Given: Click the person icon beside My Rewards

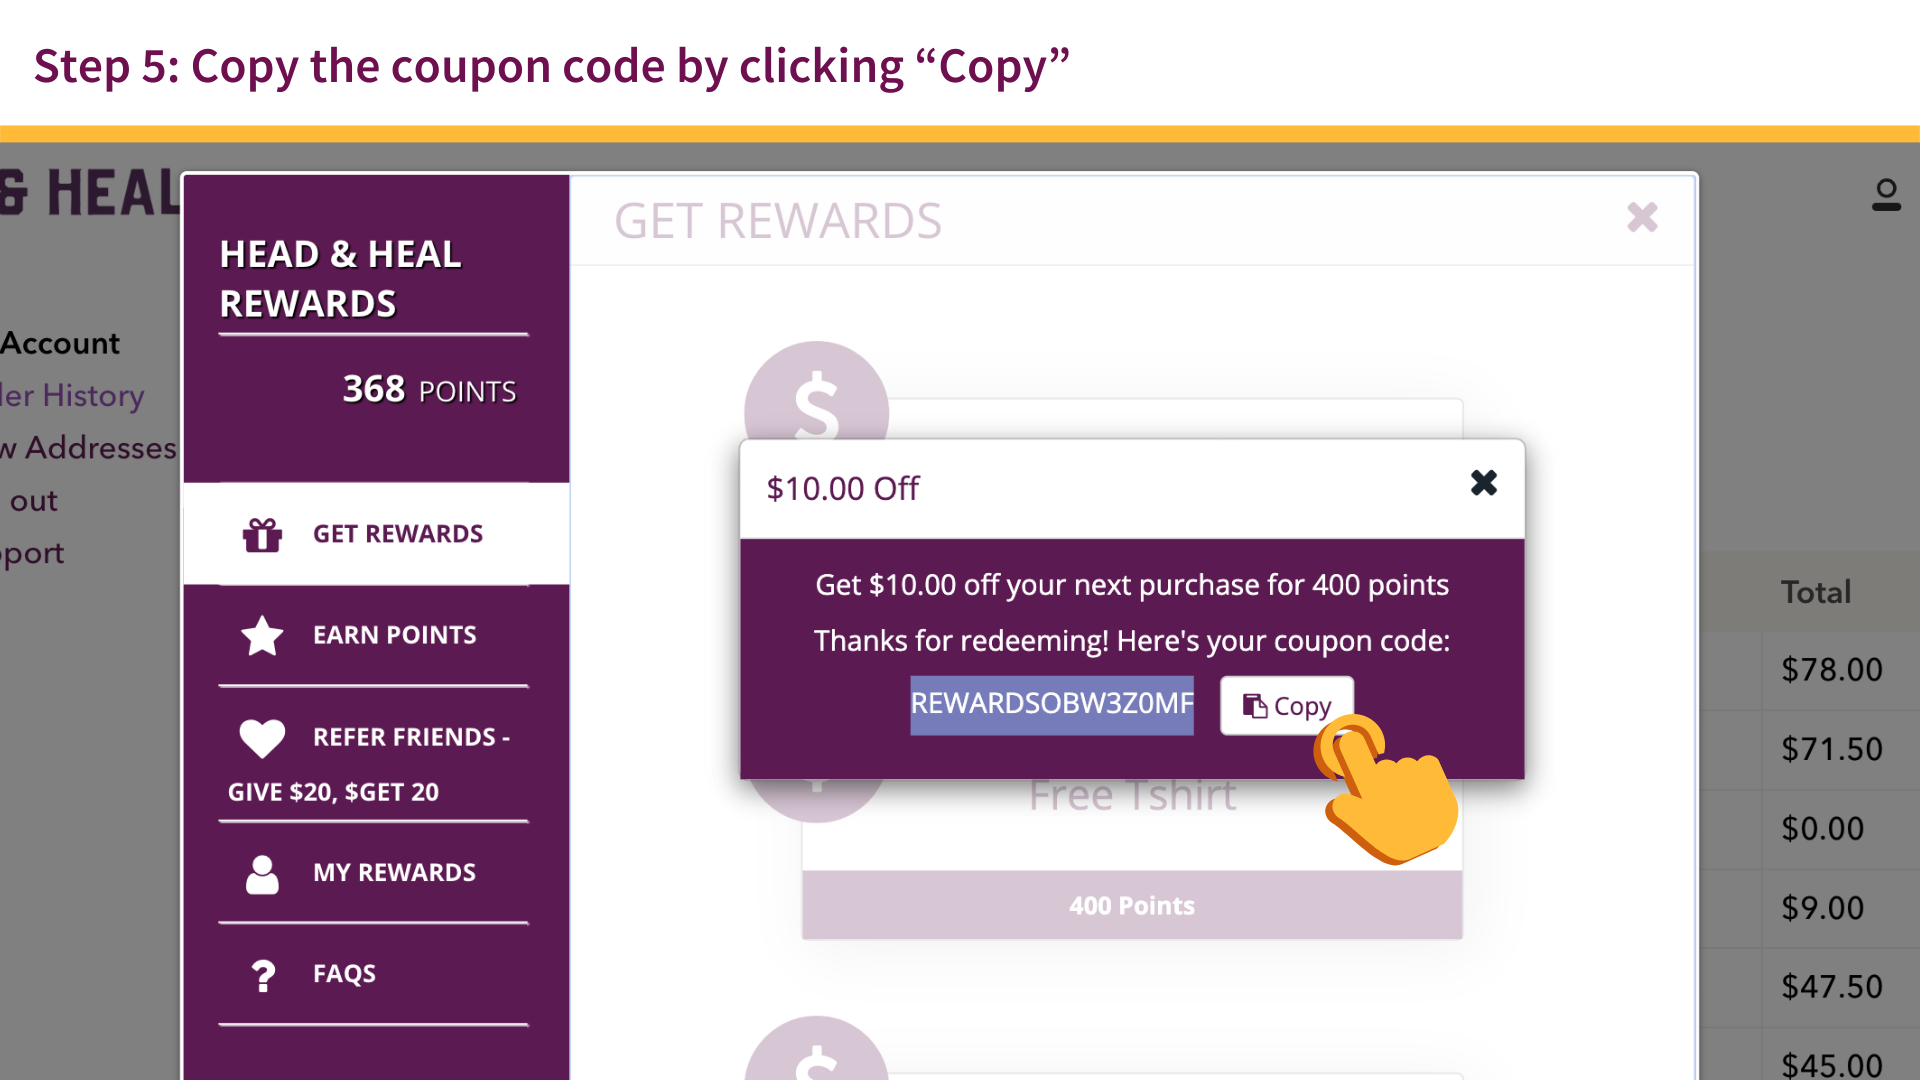Looking at the screenshot, I should [x=262, y=874].
